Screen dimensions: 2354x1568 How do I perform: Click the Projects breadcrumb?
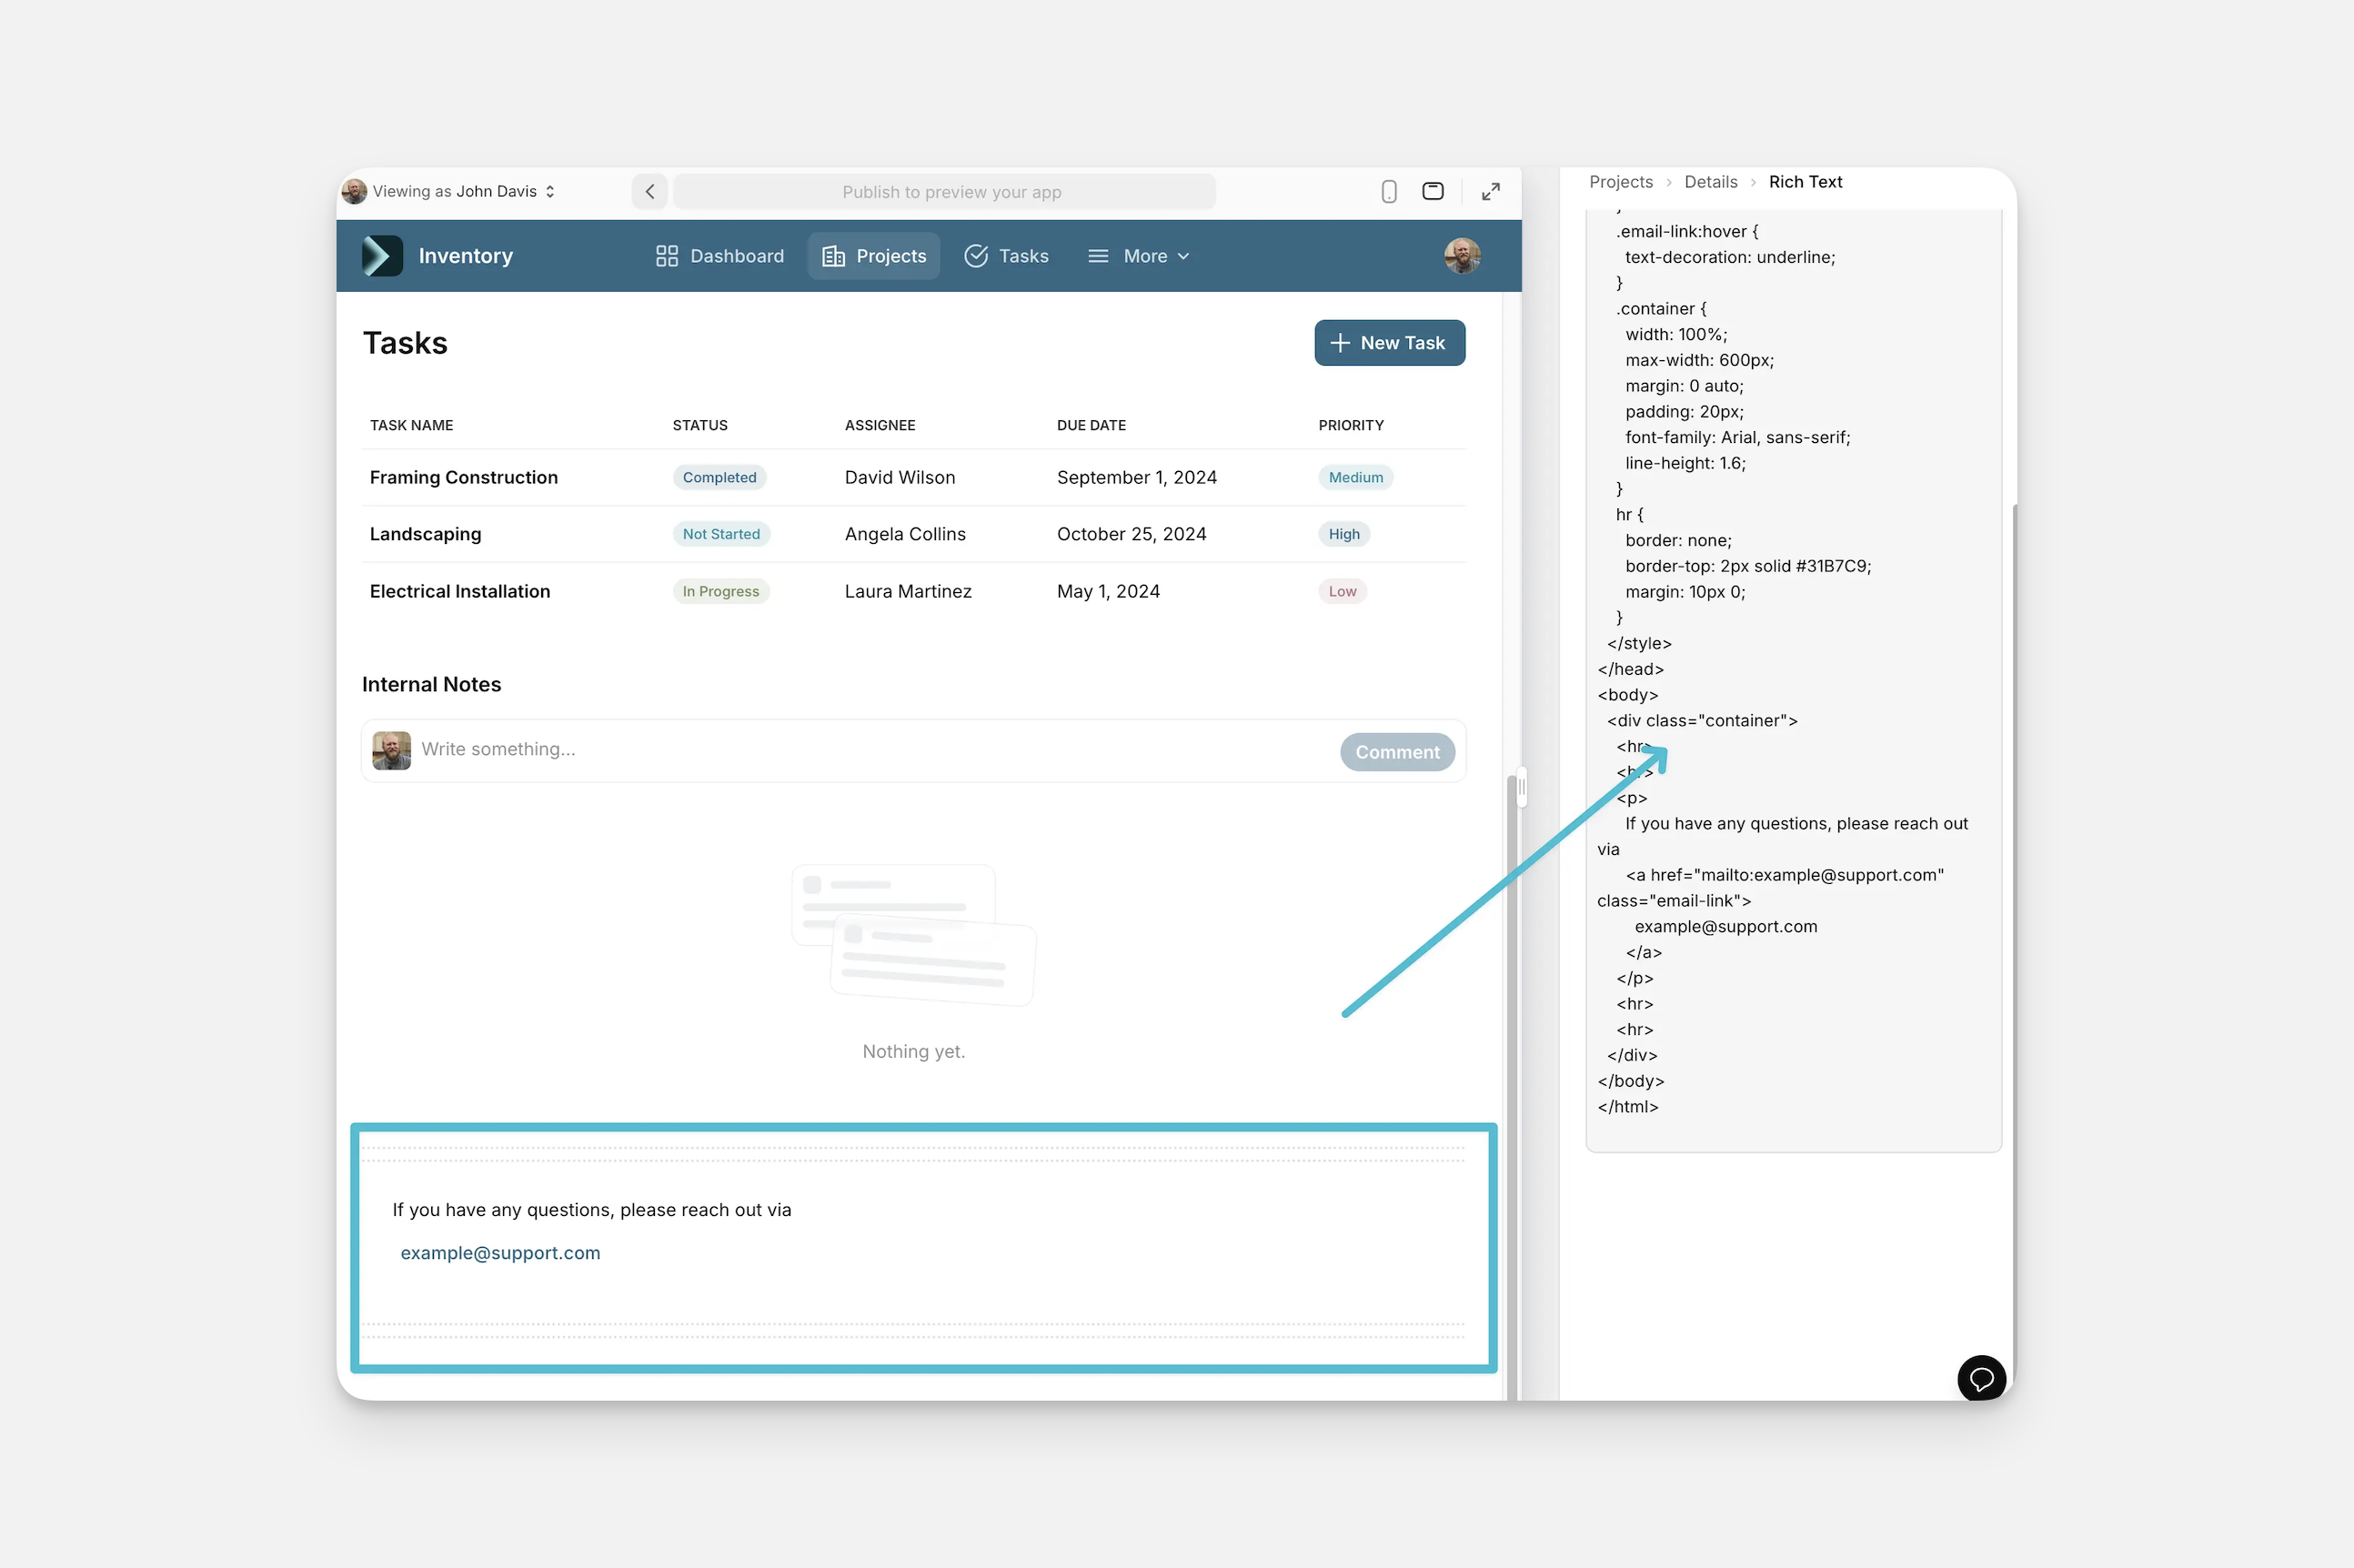coord(1621,182)
